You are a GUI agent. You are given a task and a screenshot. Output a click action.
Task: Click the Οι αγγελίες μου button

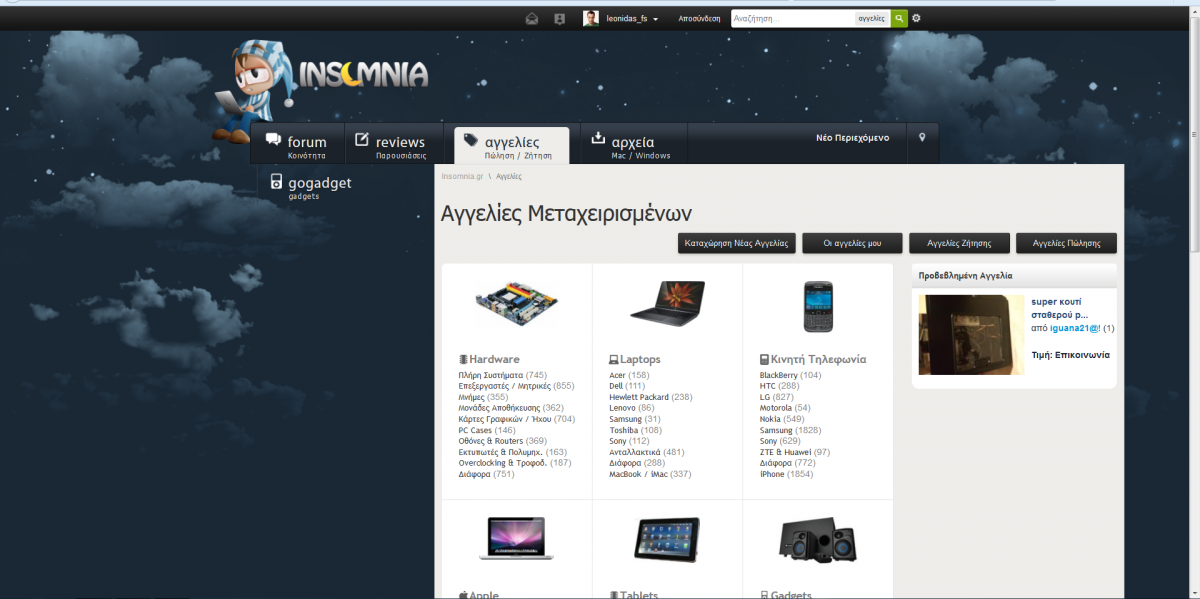pyautogui.click(x=852, y=243)
